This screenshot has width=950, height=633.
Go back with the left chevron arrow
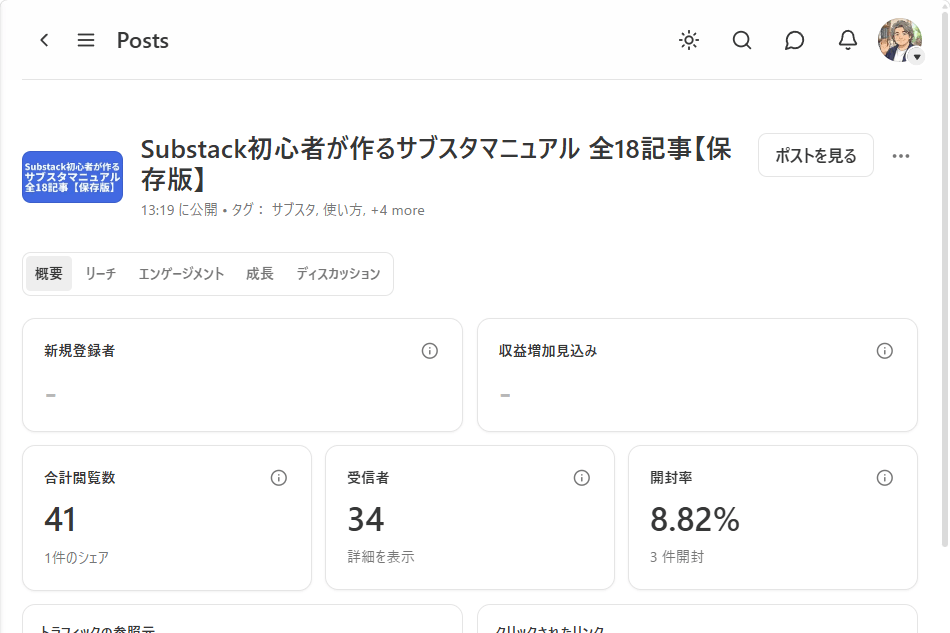tap(44, 41)
